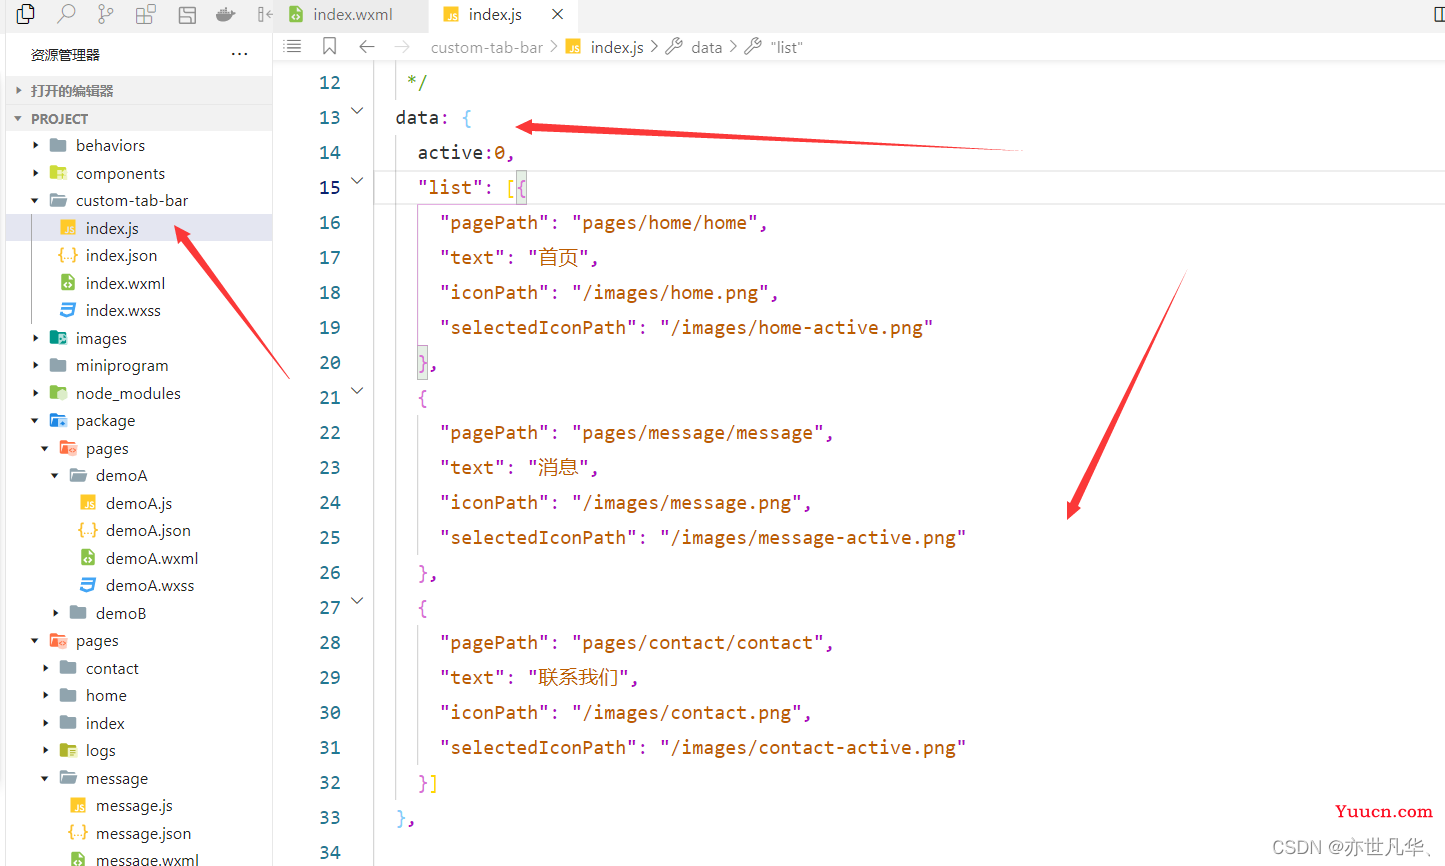1445x866 pixels.
Task: Collapse the PROJECT section
Action: [138, 118]
